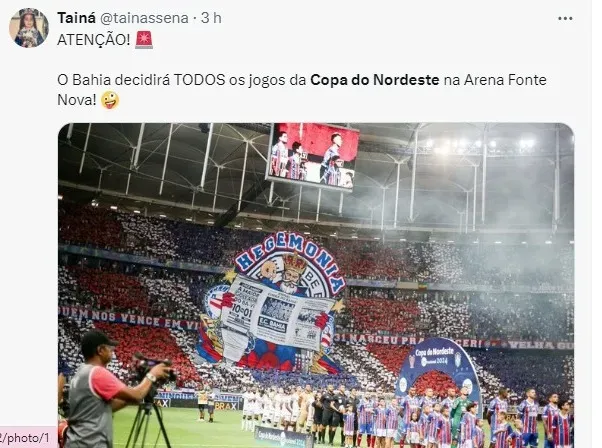Click the words Arena Fonte in the tweet
Image resolution: width=602 pixels, height=448 pixels.
pos(505,80)
